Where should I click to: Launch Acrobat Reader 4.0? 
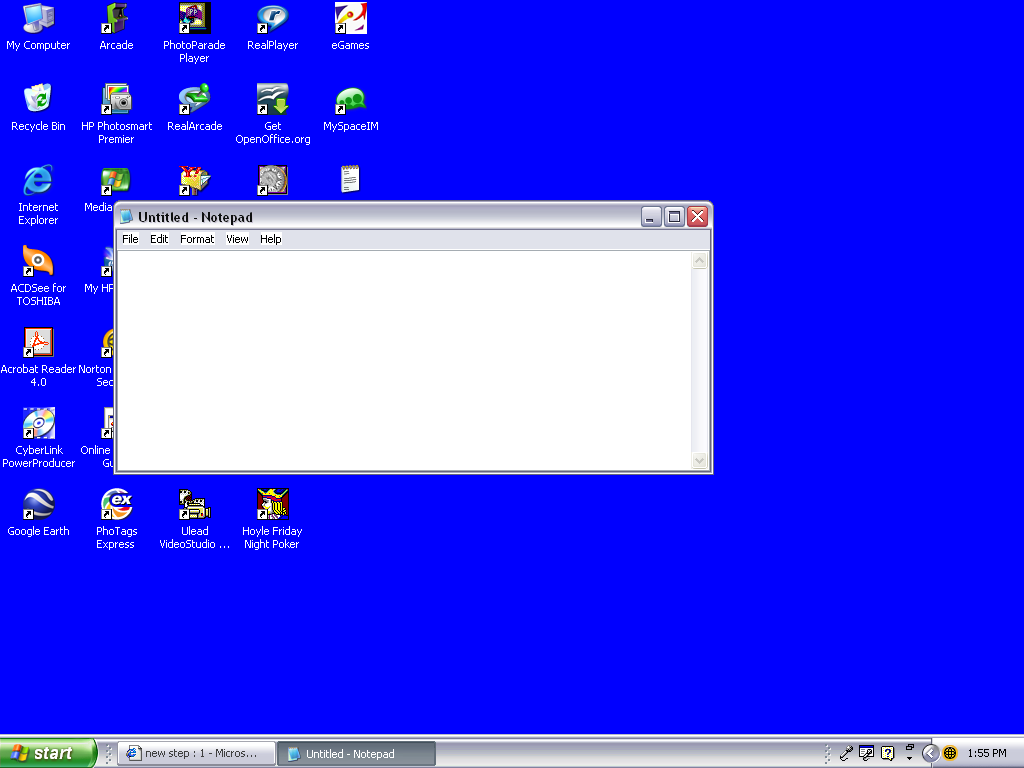pyautogui.click(x=38, y=344)
